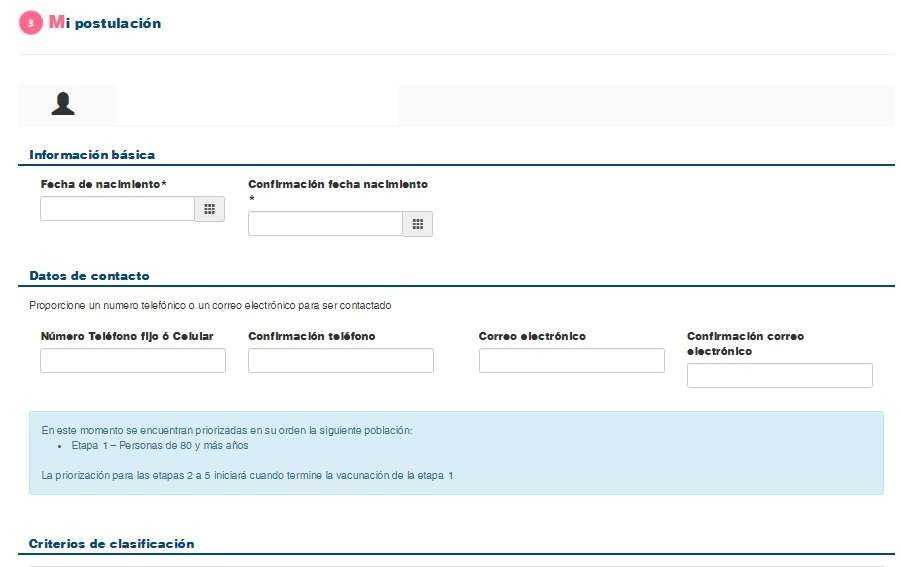Click the Información básica section title
This screenshot has width=901, height=567.
[92, 155]
